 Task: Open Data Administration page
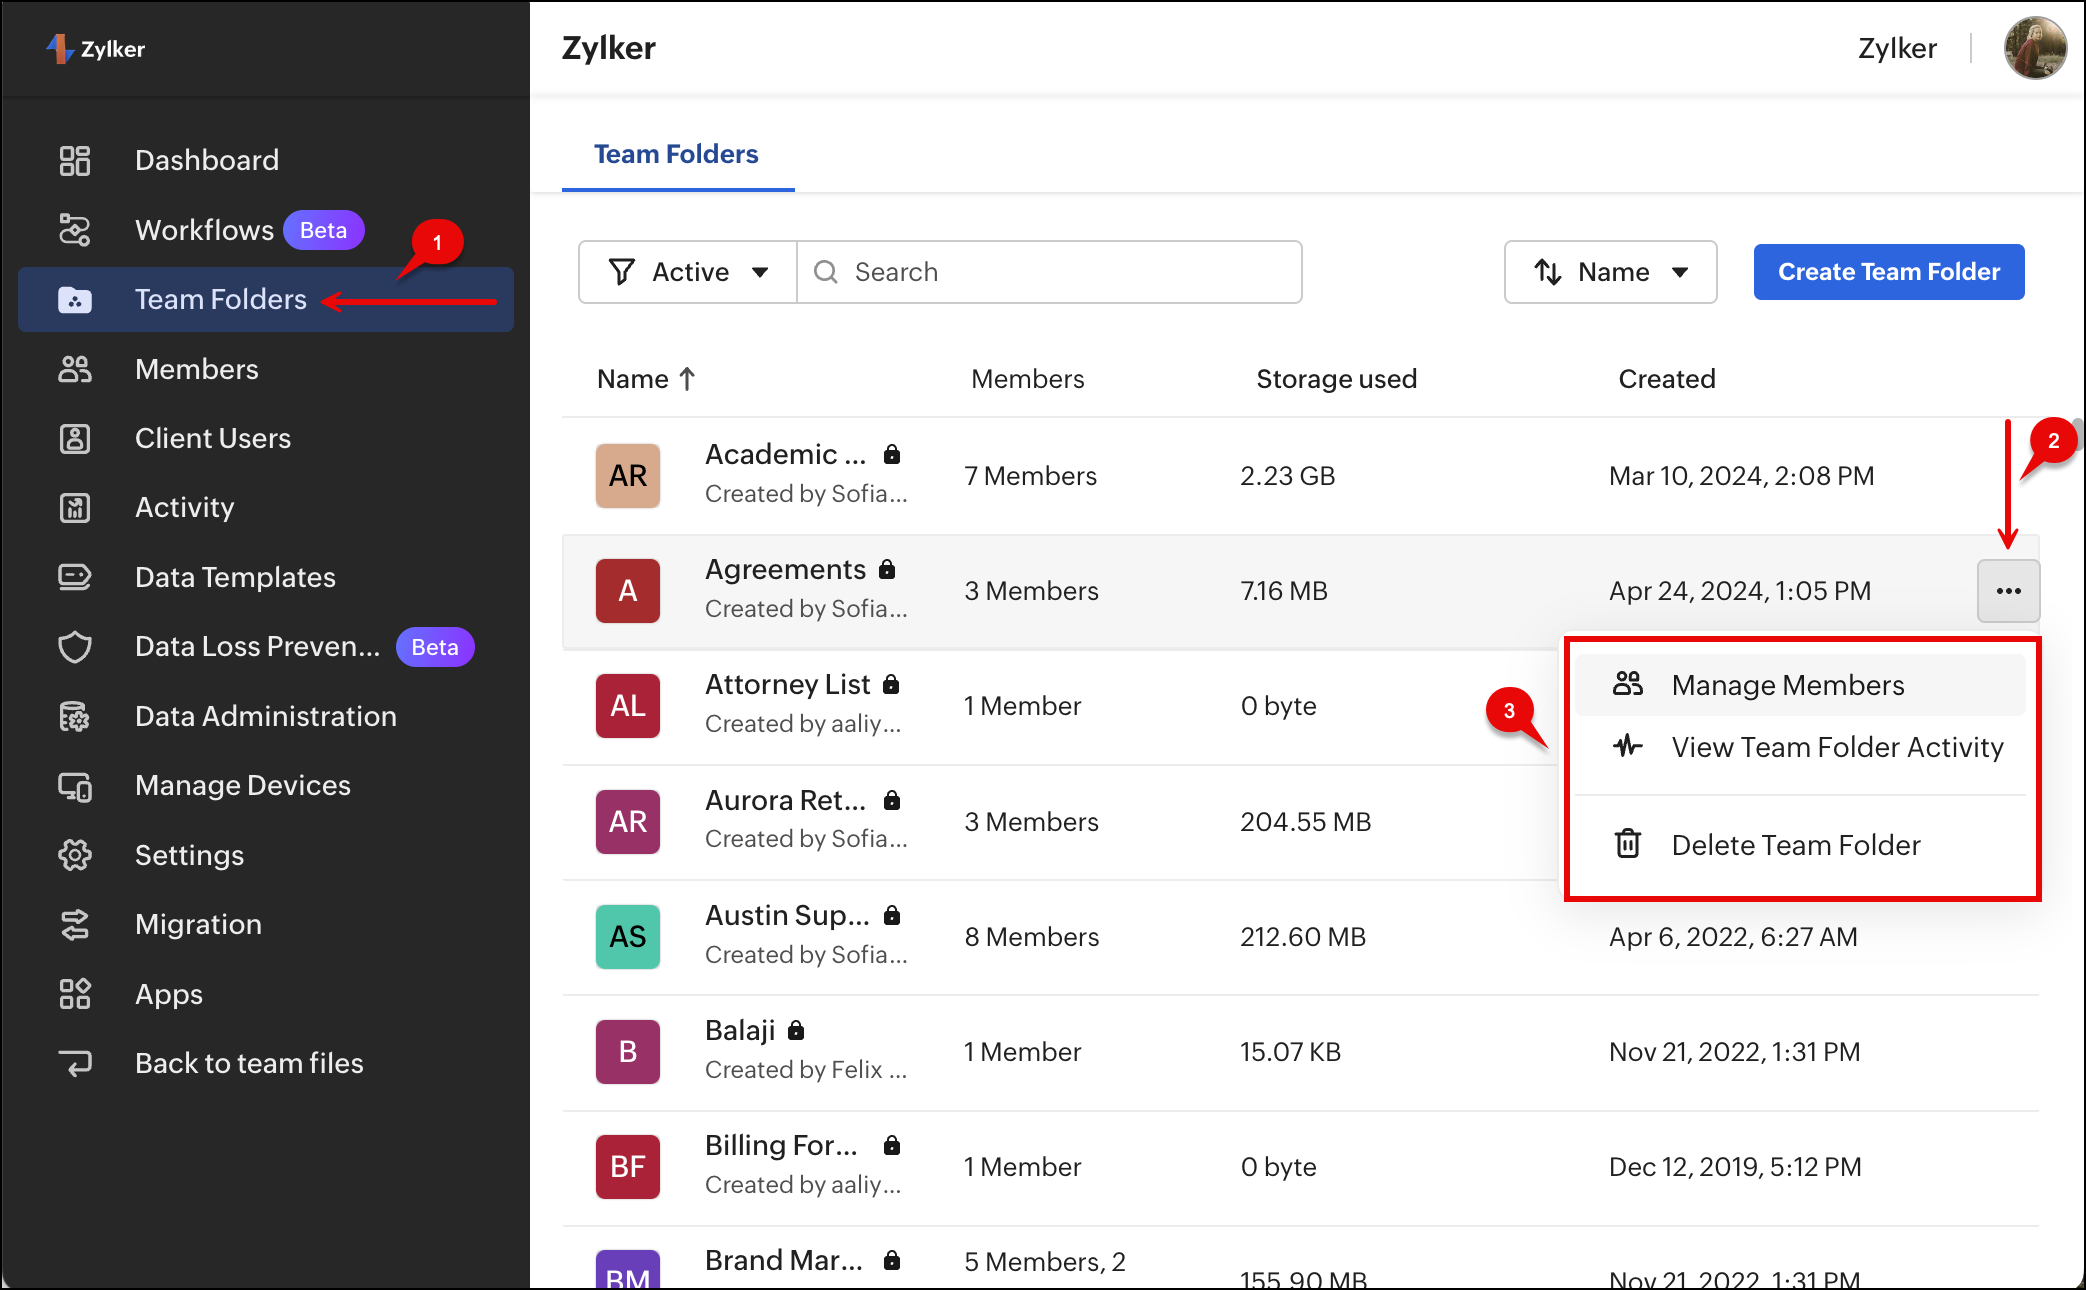pyautogui.click(x=265, y=716)
